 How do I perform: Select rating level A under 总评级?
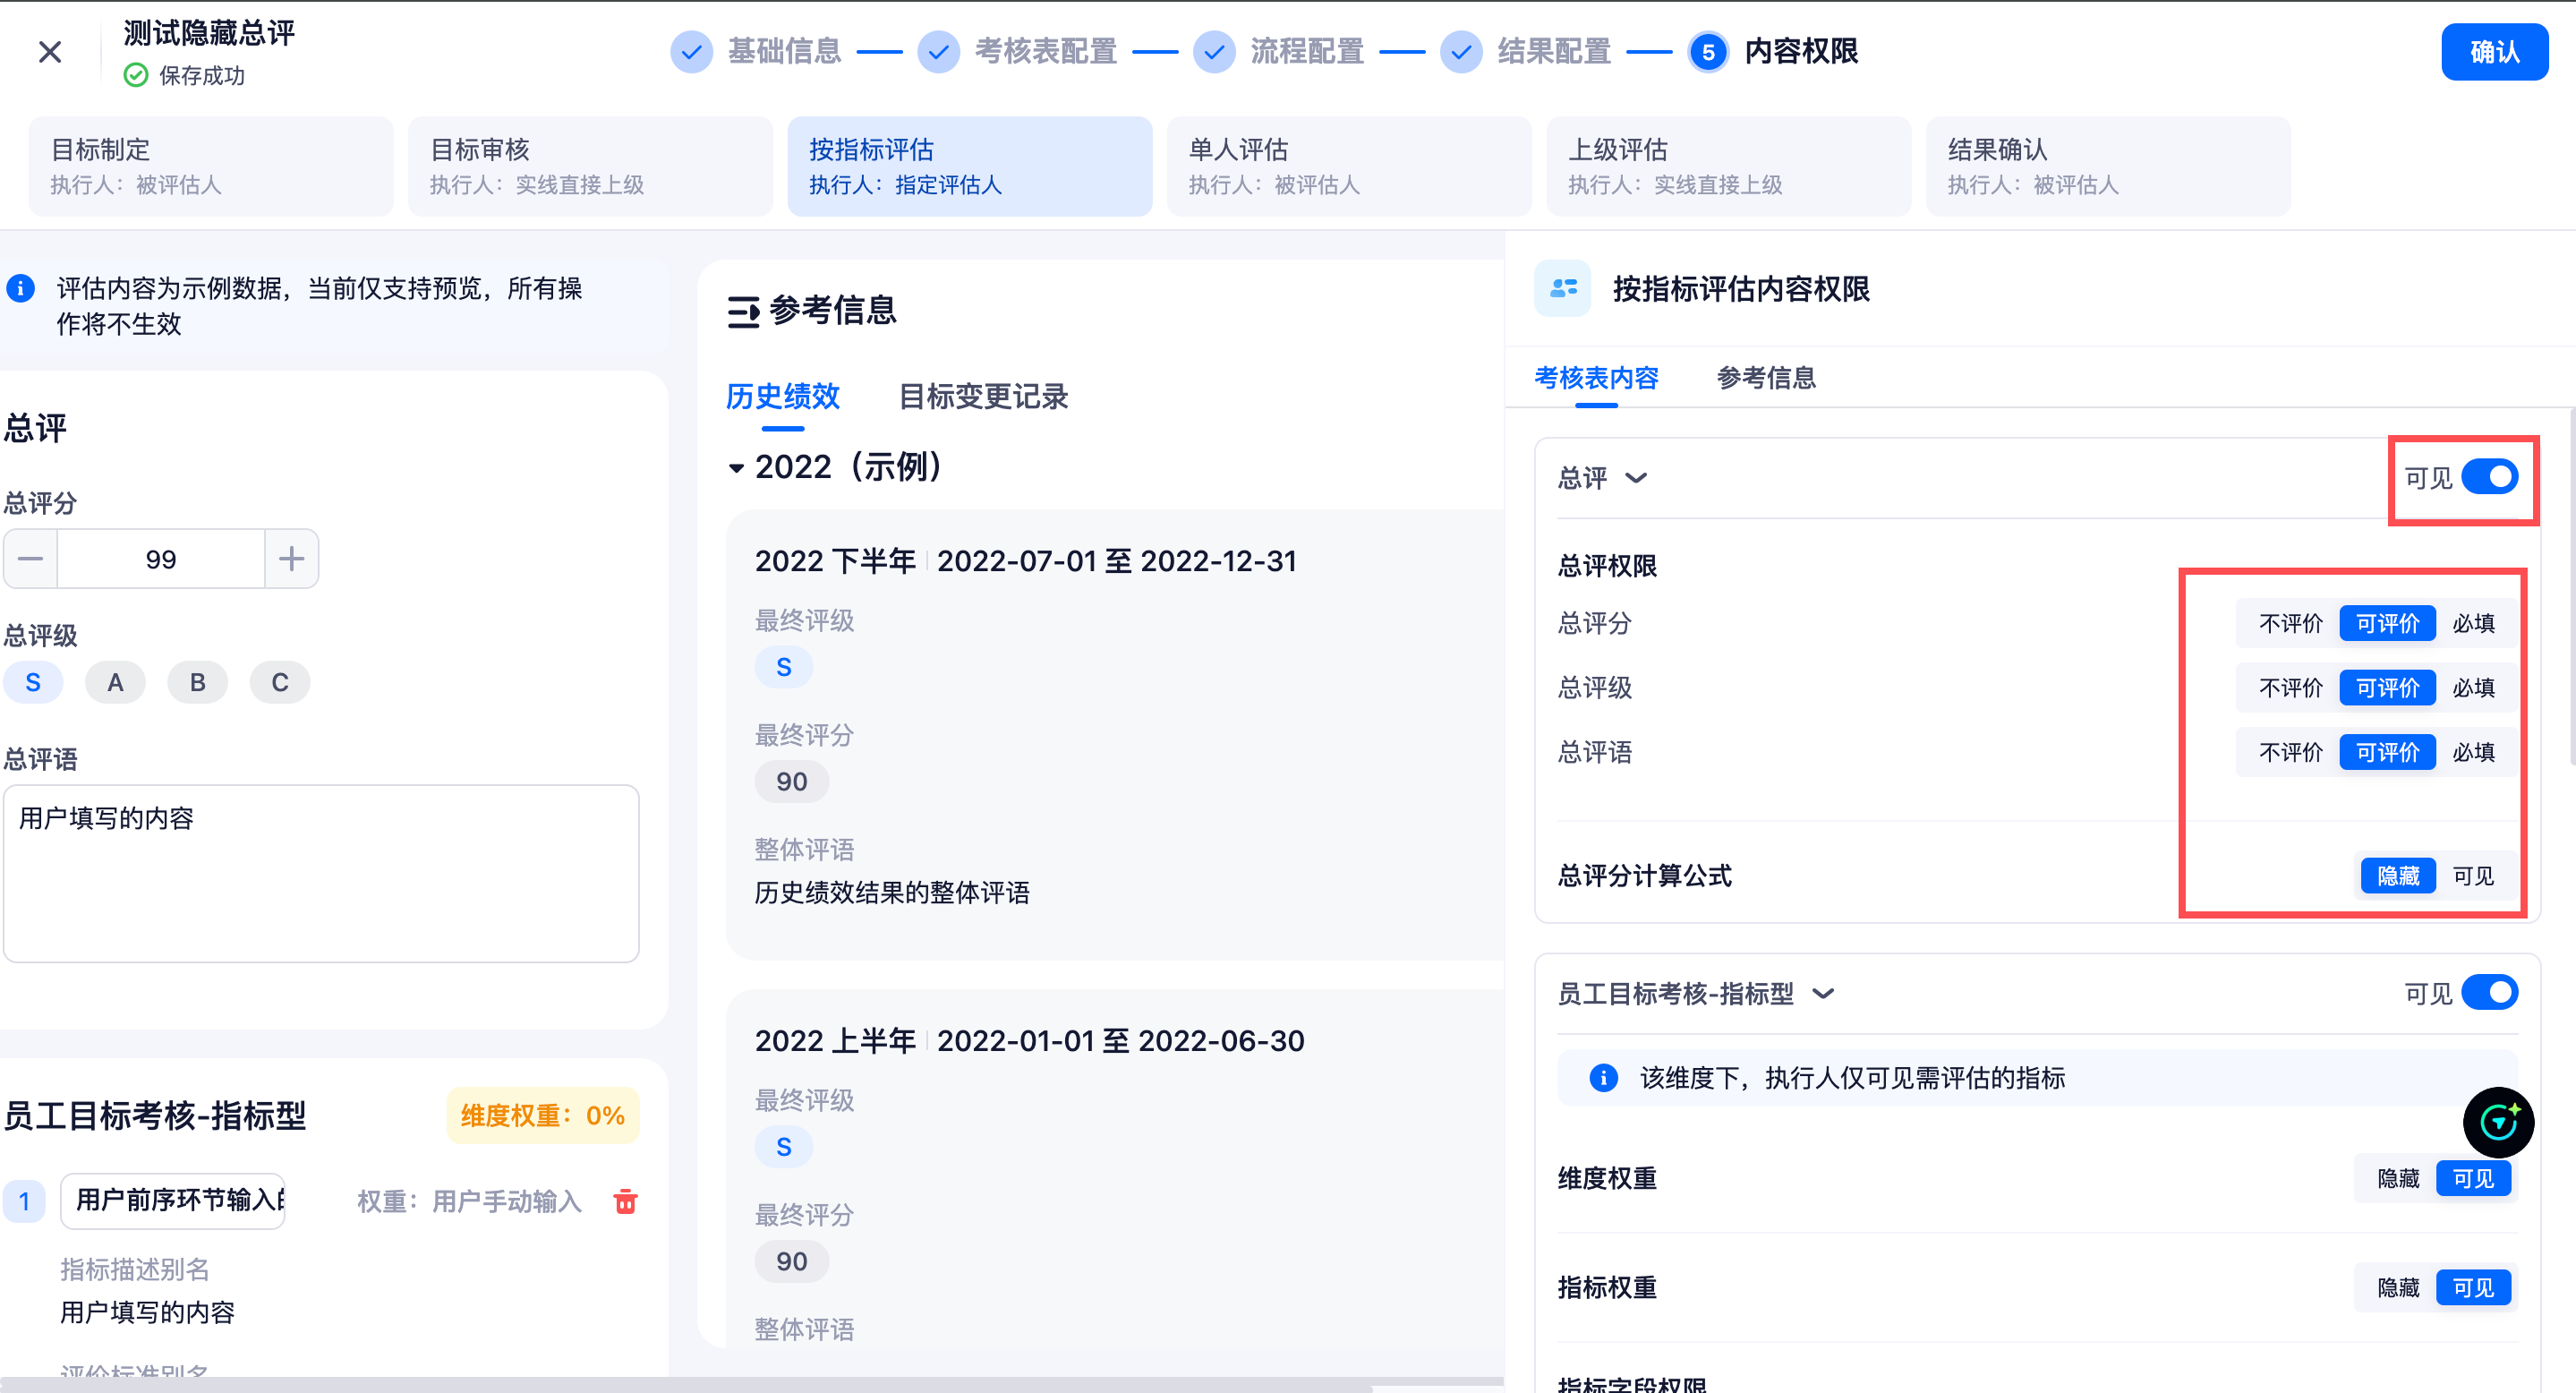tap(116, 683)
